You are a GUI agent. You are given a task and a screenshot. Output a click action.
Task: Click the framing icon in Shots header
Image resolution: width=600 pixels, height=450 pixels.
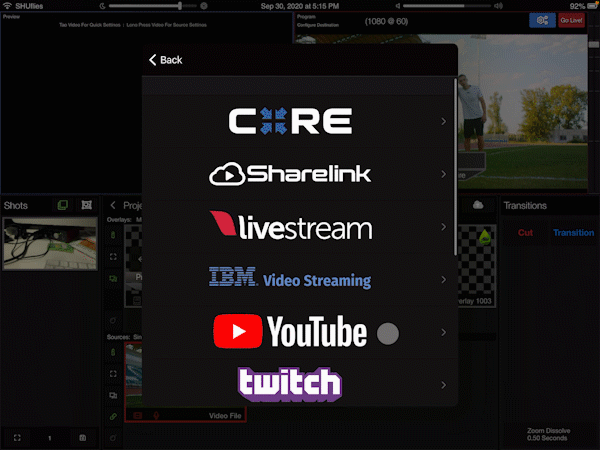(x=87, y=205)
